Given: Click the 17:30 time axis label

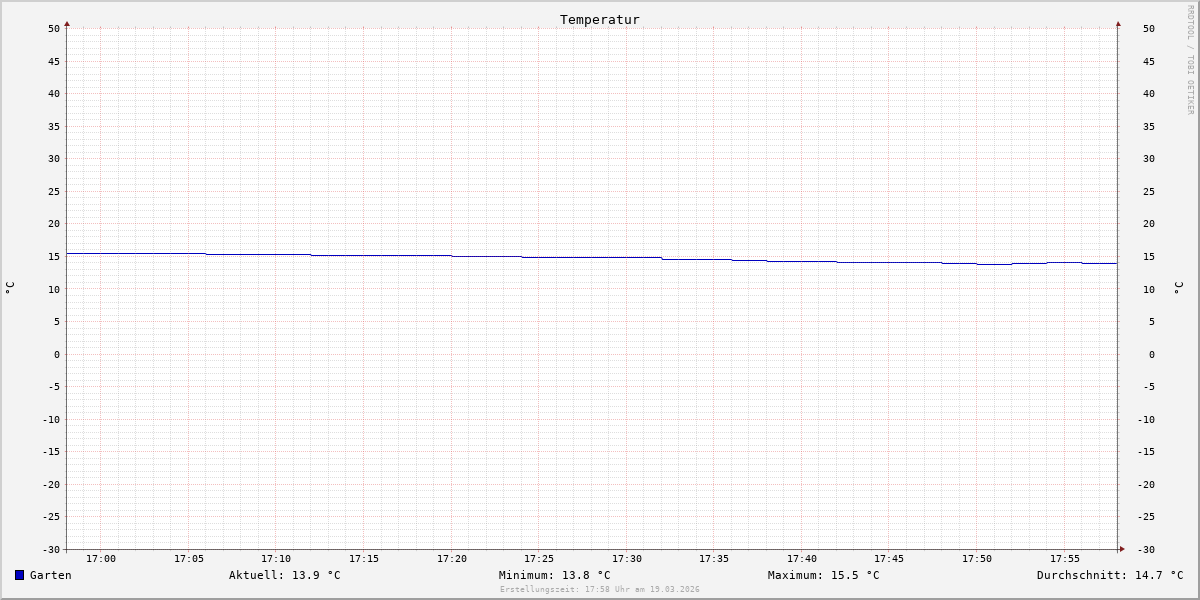Looking at the screenshot, I should click(627, 559).
